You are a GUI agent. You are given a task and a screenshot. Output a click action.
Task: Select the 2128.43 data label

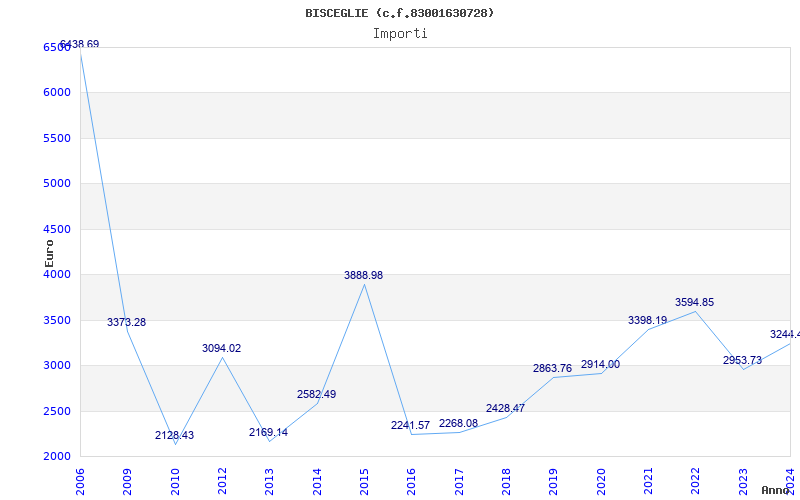[174, 436]
